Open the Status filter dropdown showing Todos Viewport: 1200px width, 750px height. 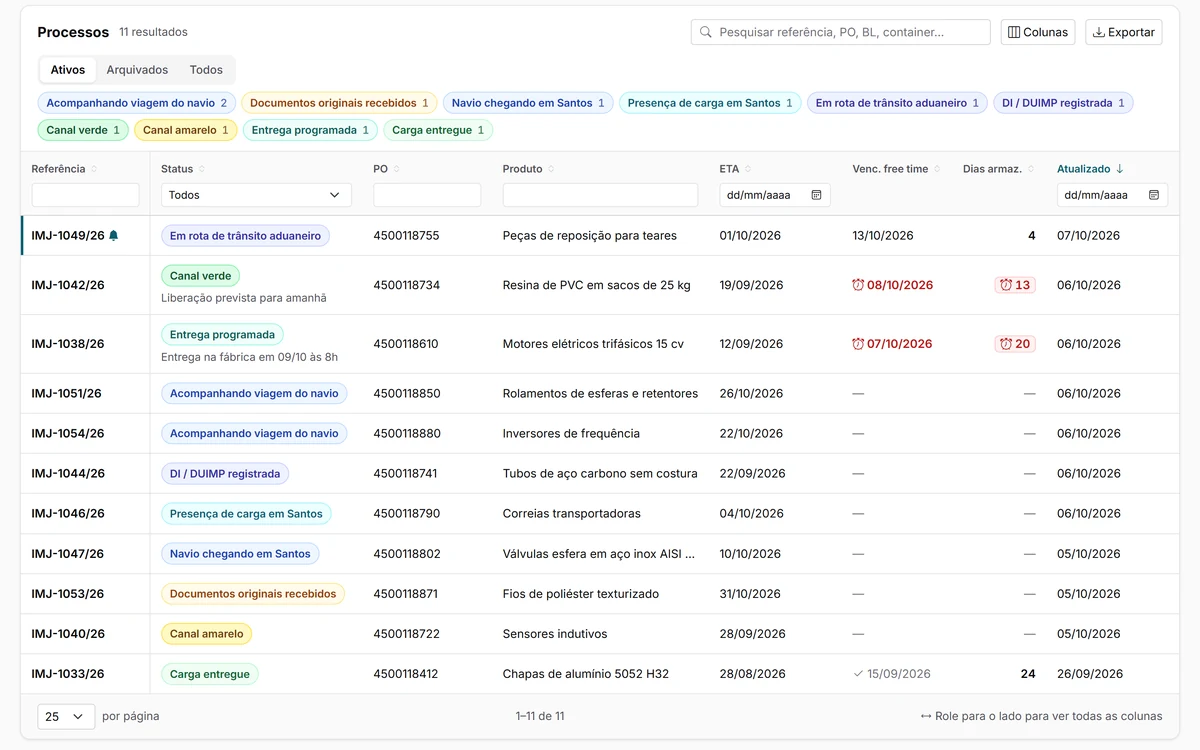point(256,195)
